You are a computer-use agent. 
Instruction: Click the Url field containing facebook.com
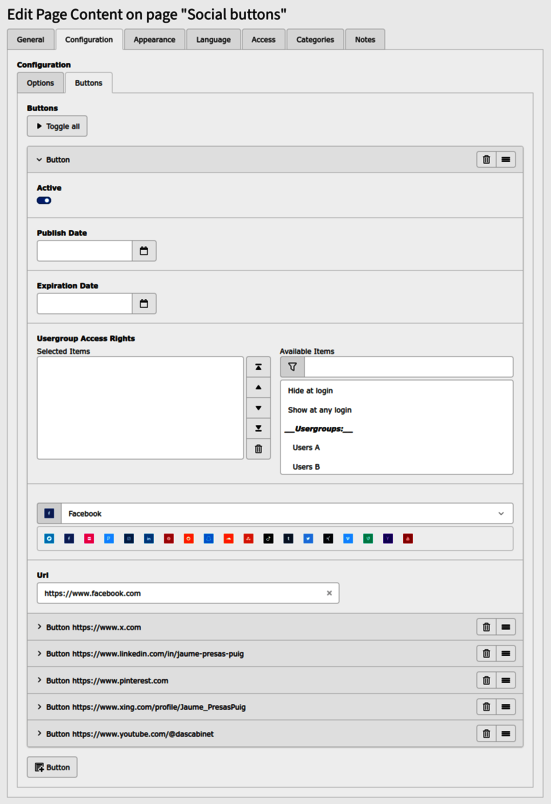coord(188,593)
